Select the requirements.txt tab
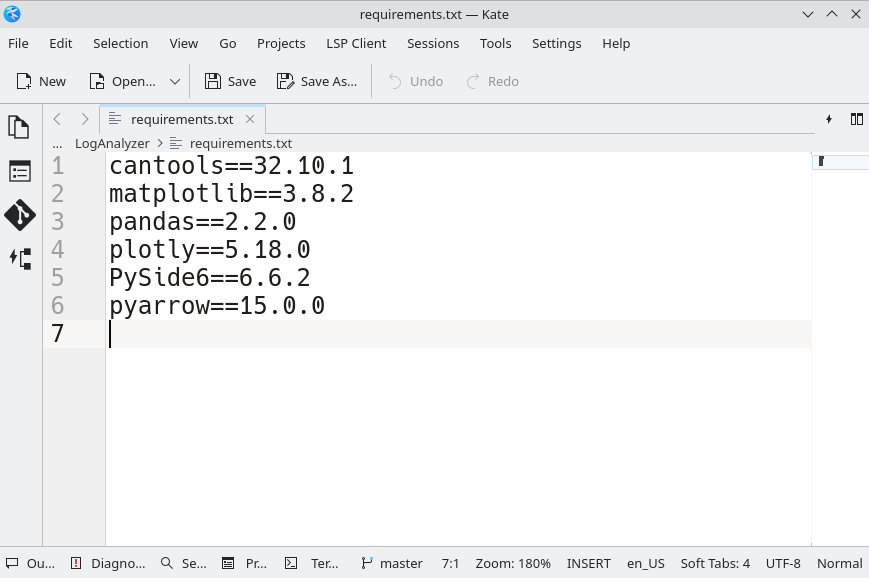This screenshot has width=869, height=578. point(180,119)
